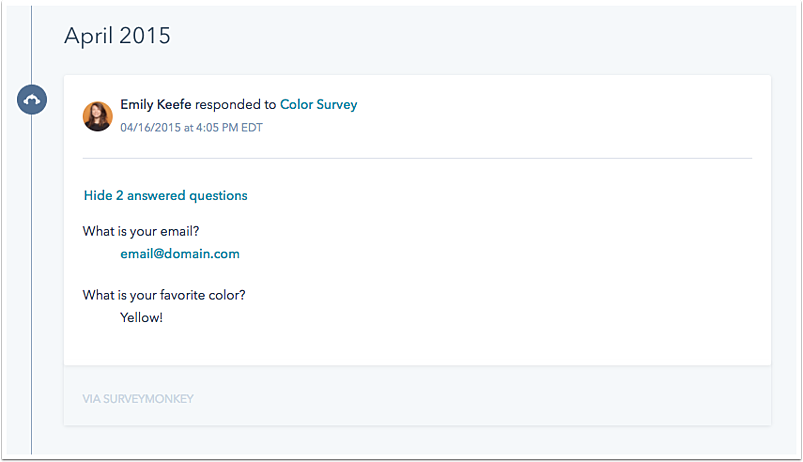Click the email@domain.com address link
Viewport: 803px width, 462px height.
click(180, 254)
